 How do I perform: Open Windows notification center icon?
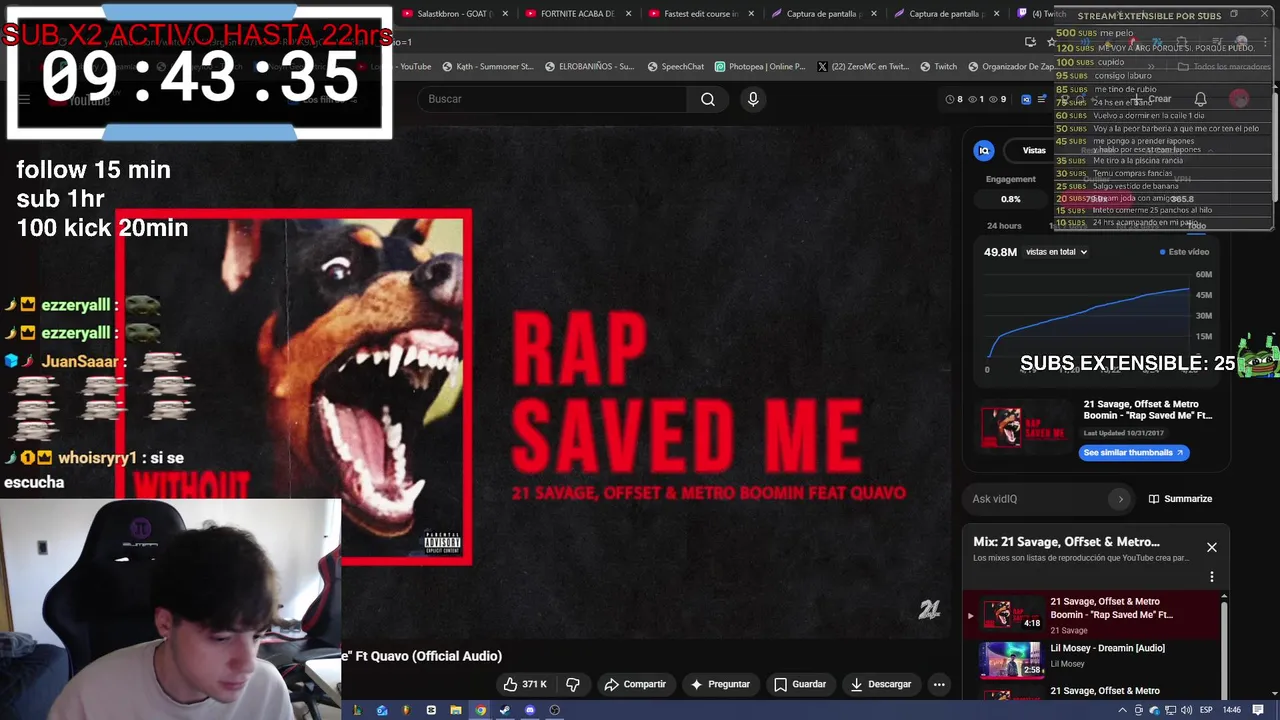(1258, 710)
